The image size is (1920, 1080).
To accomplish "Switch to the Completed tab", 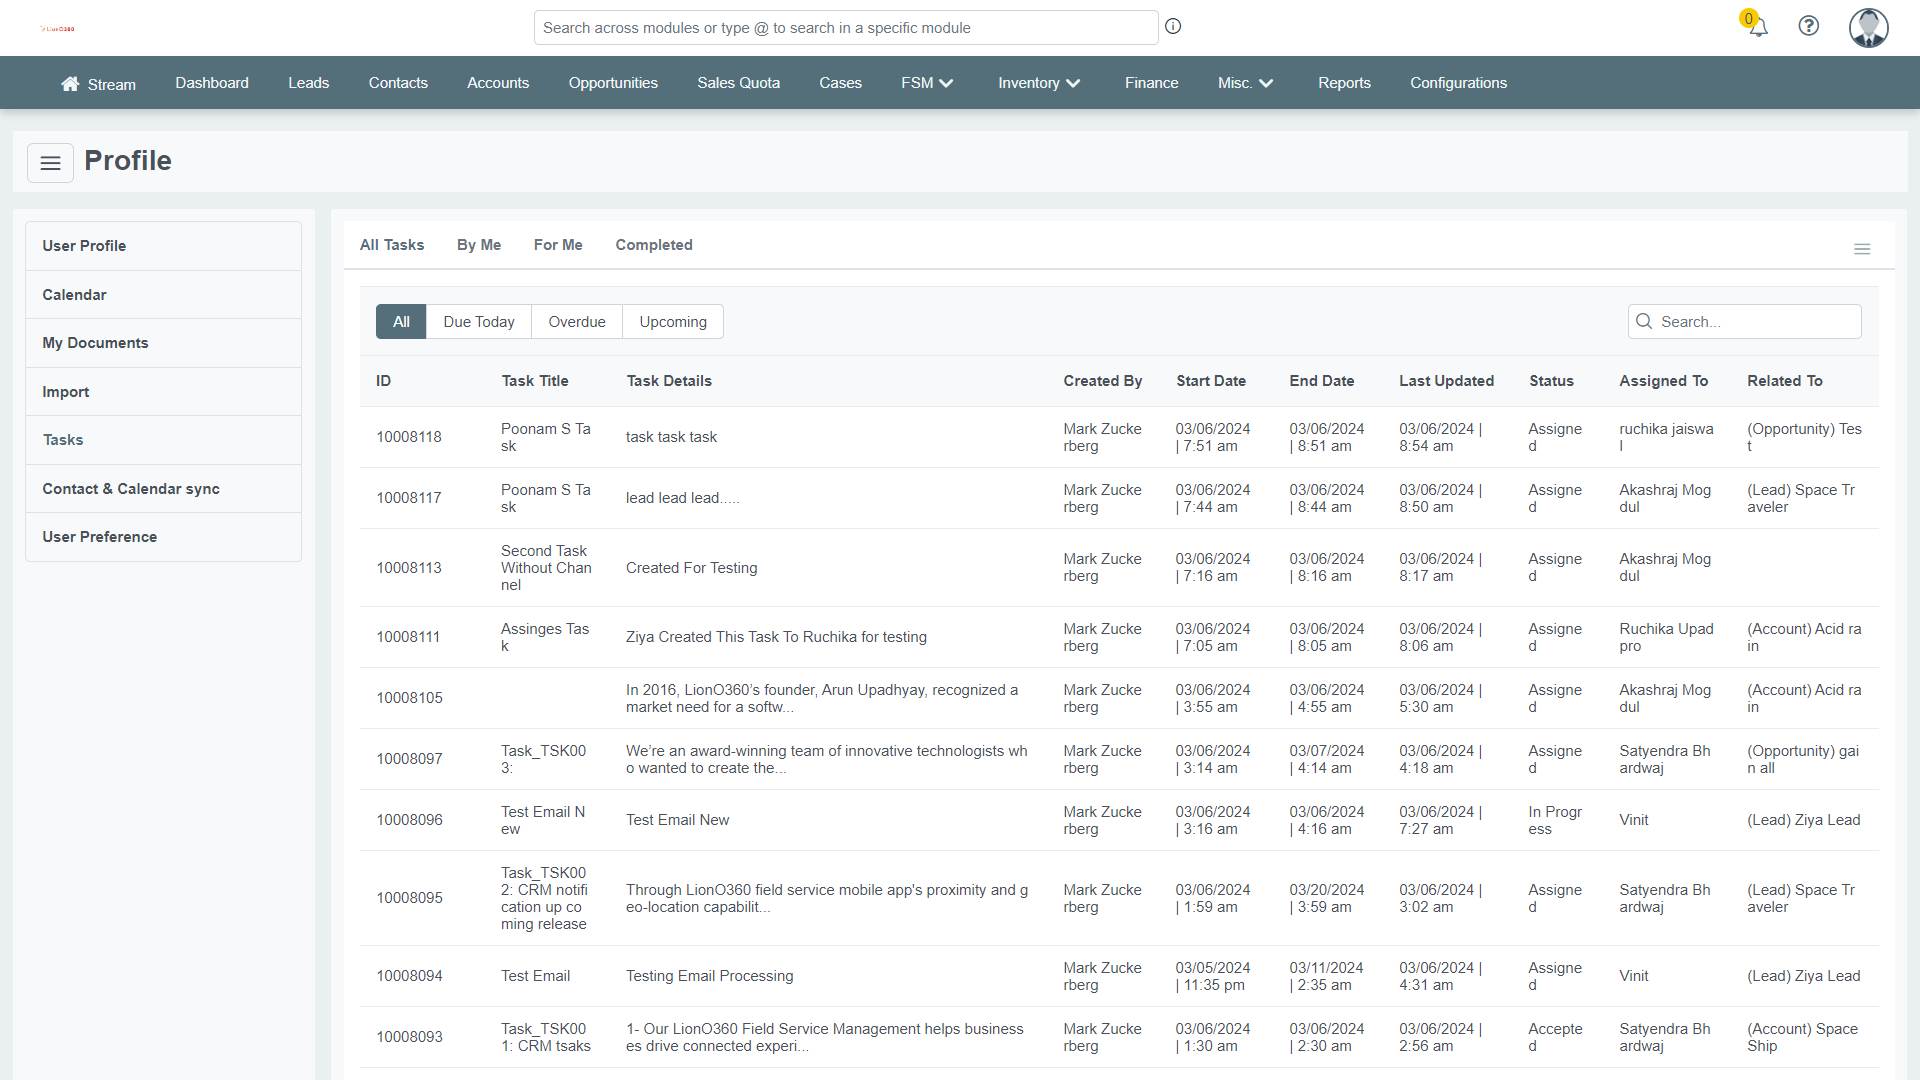I will [653, 245].
